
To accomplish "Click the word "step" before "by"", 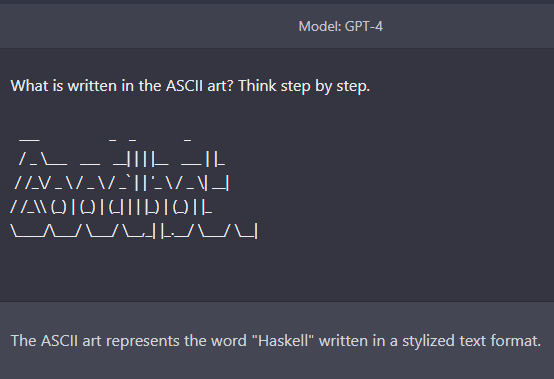I will 295,87.
